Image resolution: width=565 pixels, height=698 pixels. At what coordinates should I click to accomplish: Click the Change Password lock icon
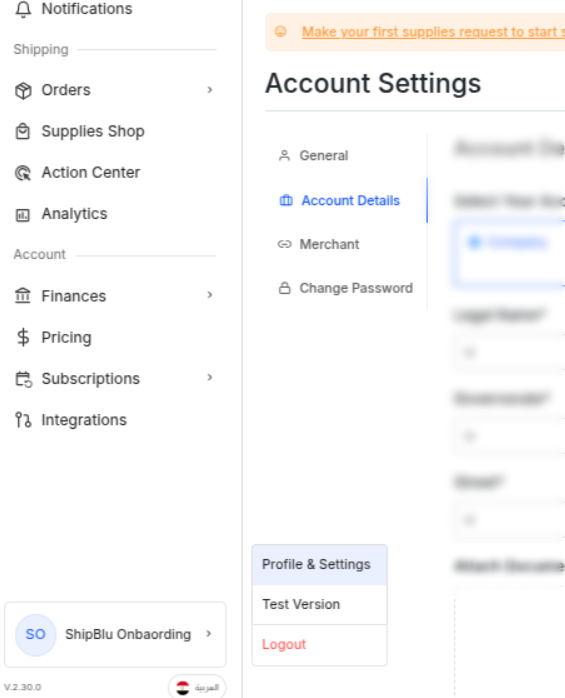pos(285,288)
